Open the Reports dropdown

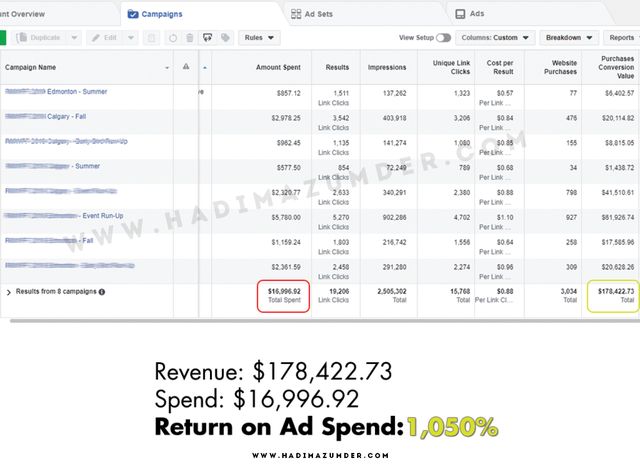[622, 38]
